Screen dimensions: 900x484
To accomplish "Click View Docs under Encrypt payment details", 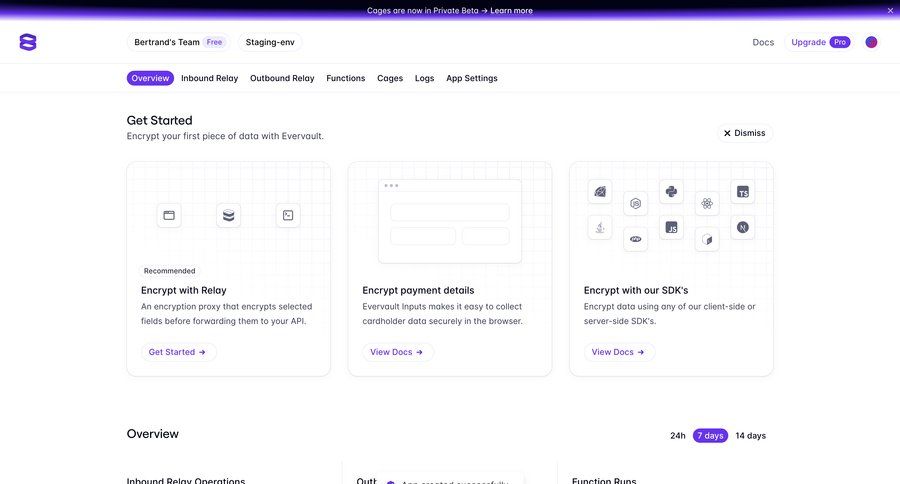I will tap(398, 352).
